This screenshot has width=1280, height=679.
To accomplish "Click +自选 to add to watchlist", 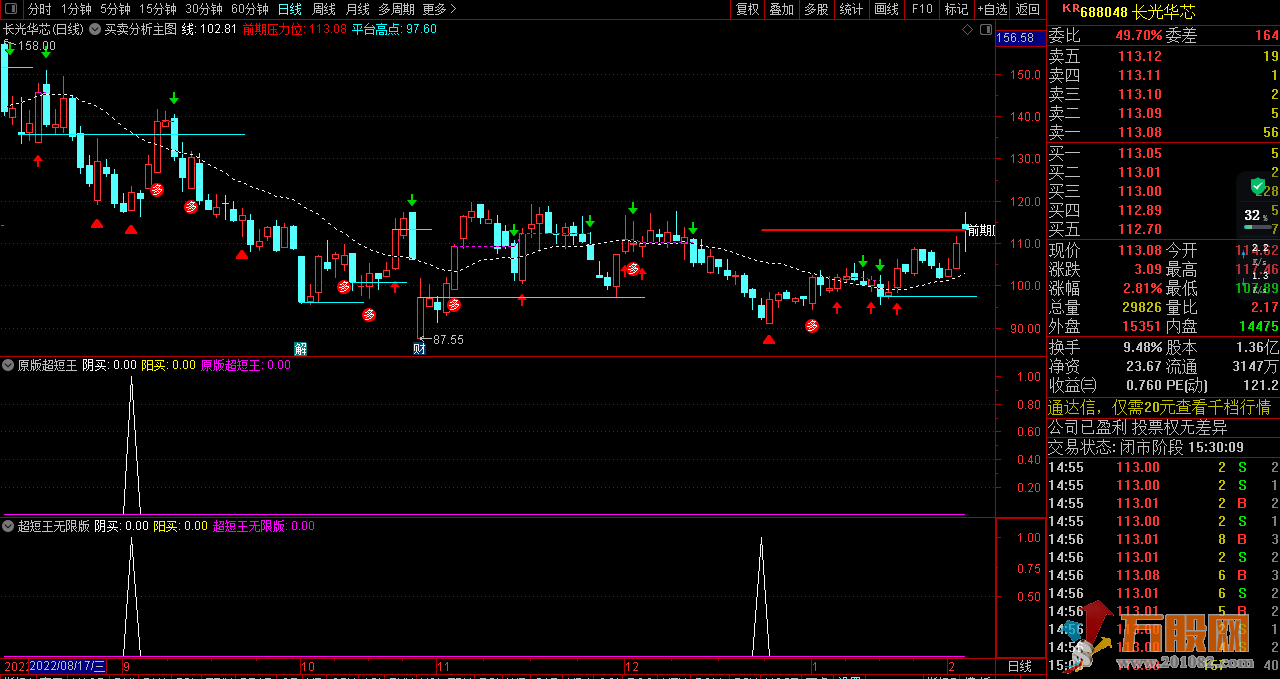I will tap(992, 9).
